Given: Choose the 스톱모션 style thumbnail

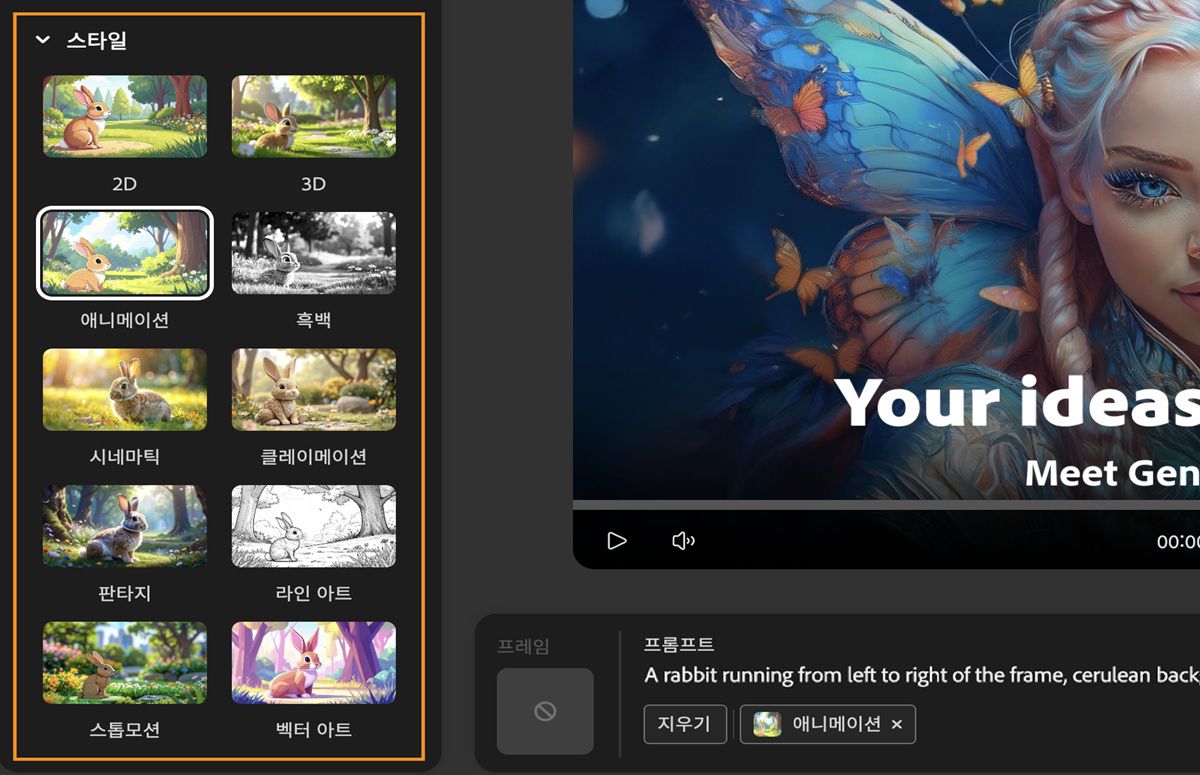Looking at the screenshot, I should click(125, 663).
